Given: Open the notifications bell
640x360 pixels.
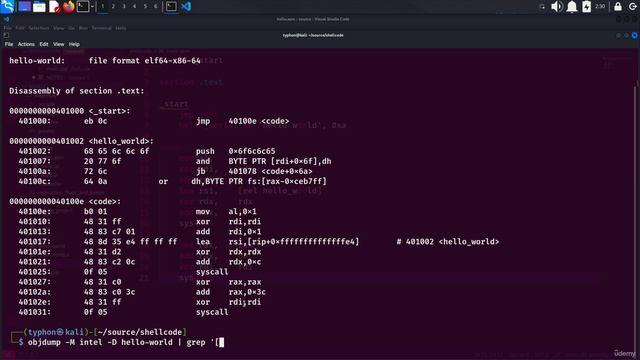Looking at the screenshot, I should (x=572, y=6).
